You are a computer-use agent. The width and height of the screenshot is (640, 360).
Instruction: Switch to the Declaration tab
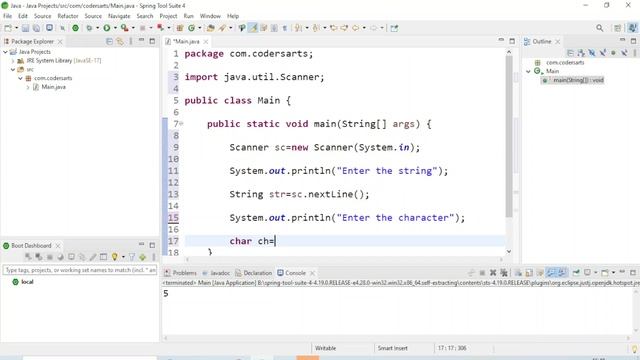pos(253,273)
